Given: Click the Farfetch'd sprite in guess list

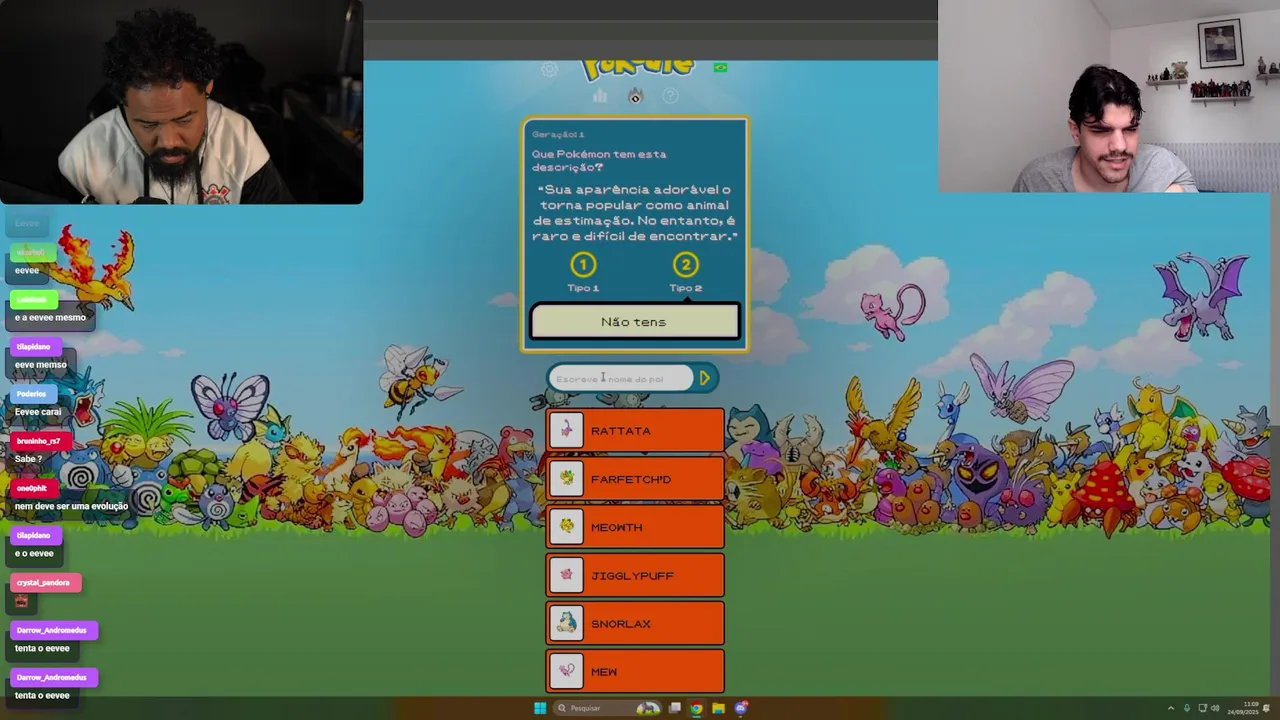Looking at the screenshot, I should click(x=567, y=479).
